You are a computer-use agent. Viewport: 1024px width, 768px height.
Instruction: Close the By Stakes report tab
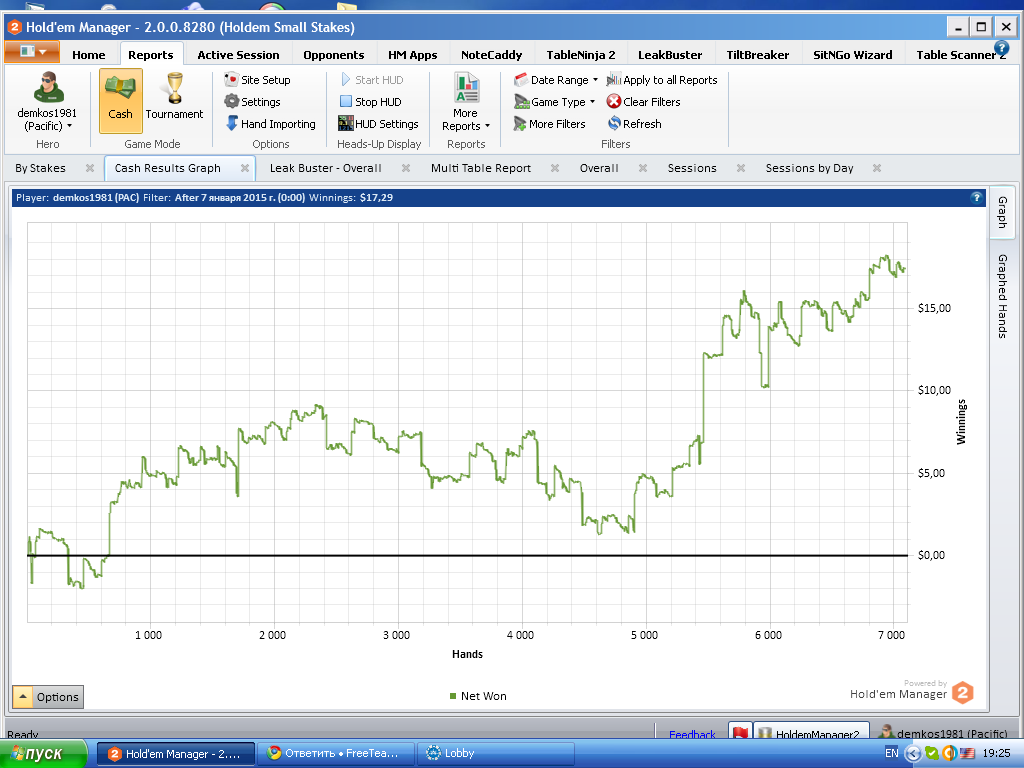coord(90,168)
